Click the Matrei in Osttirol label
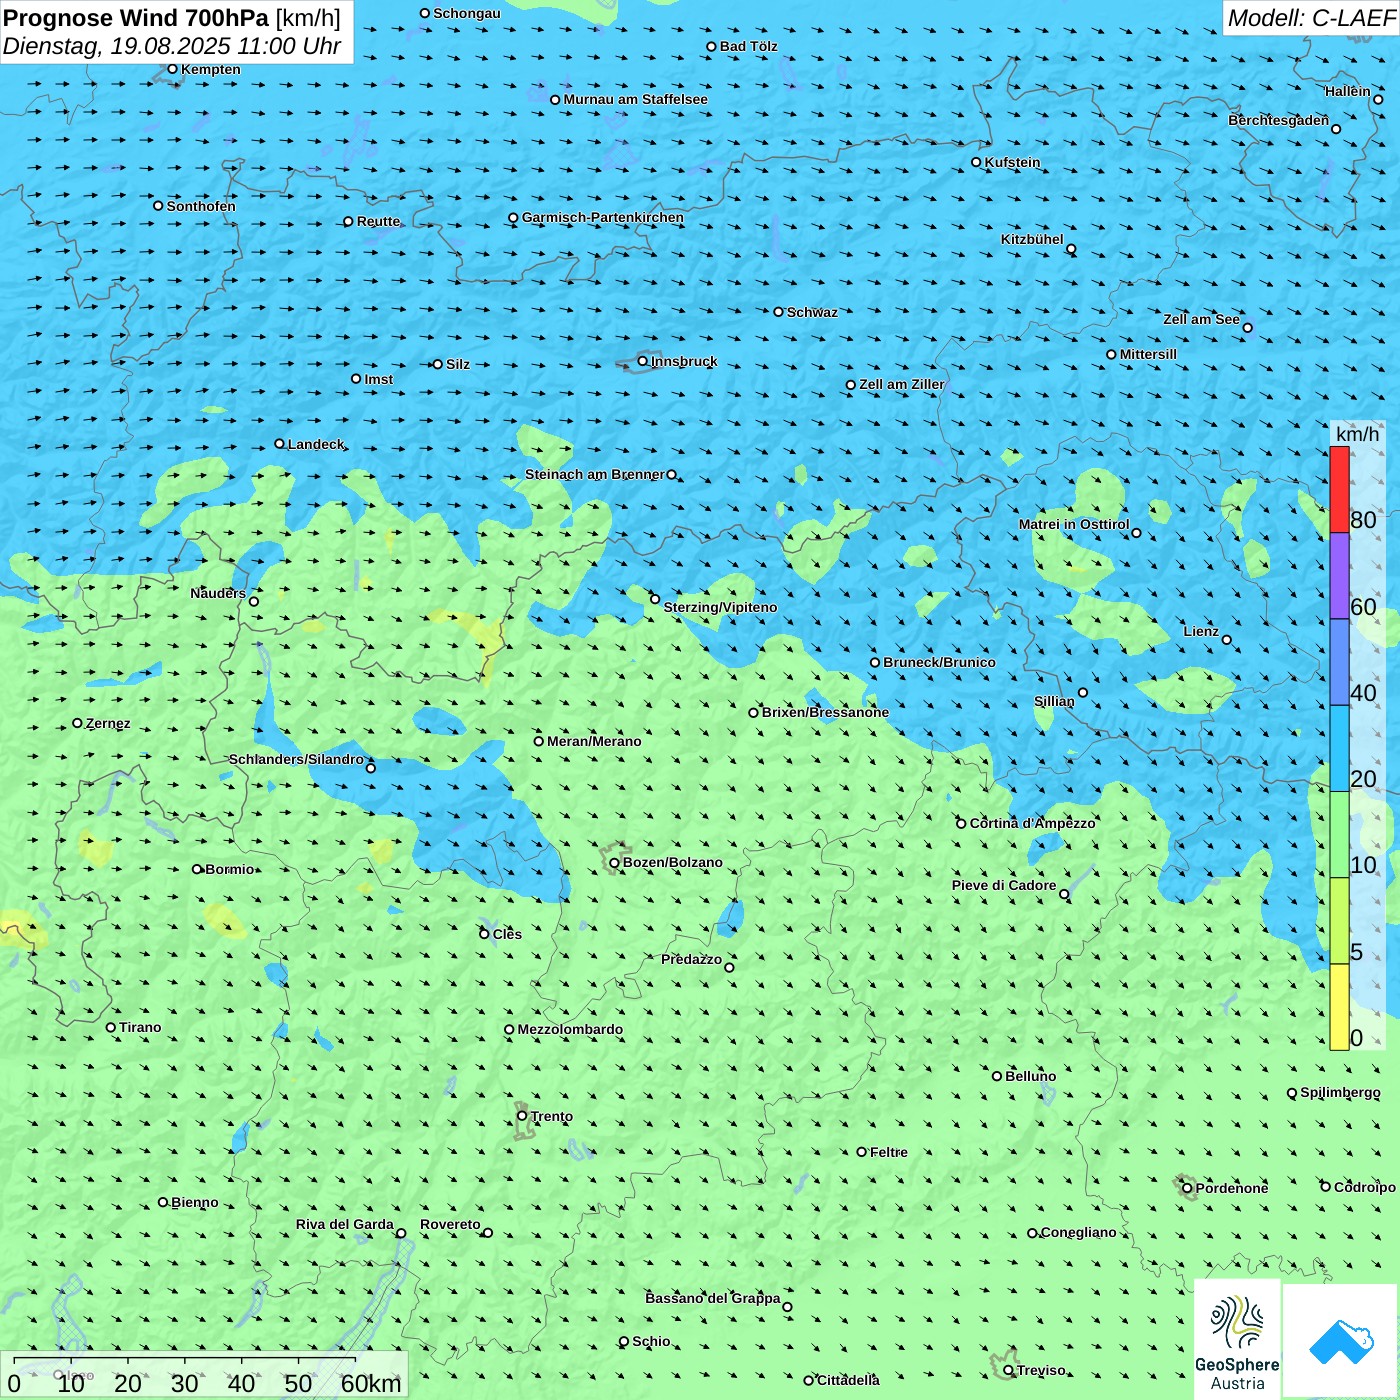 pyautogui.click(x=1074, y=524)
